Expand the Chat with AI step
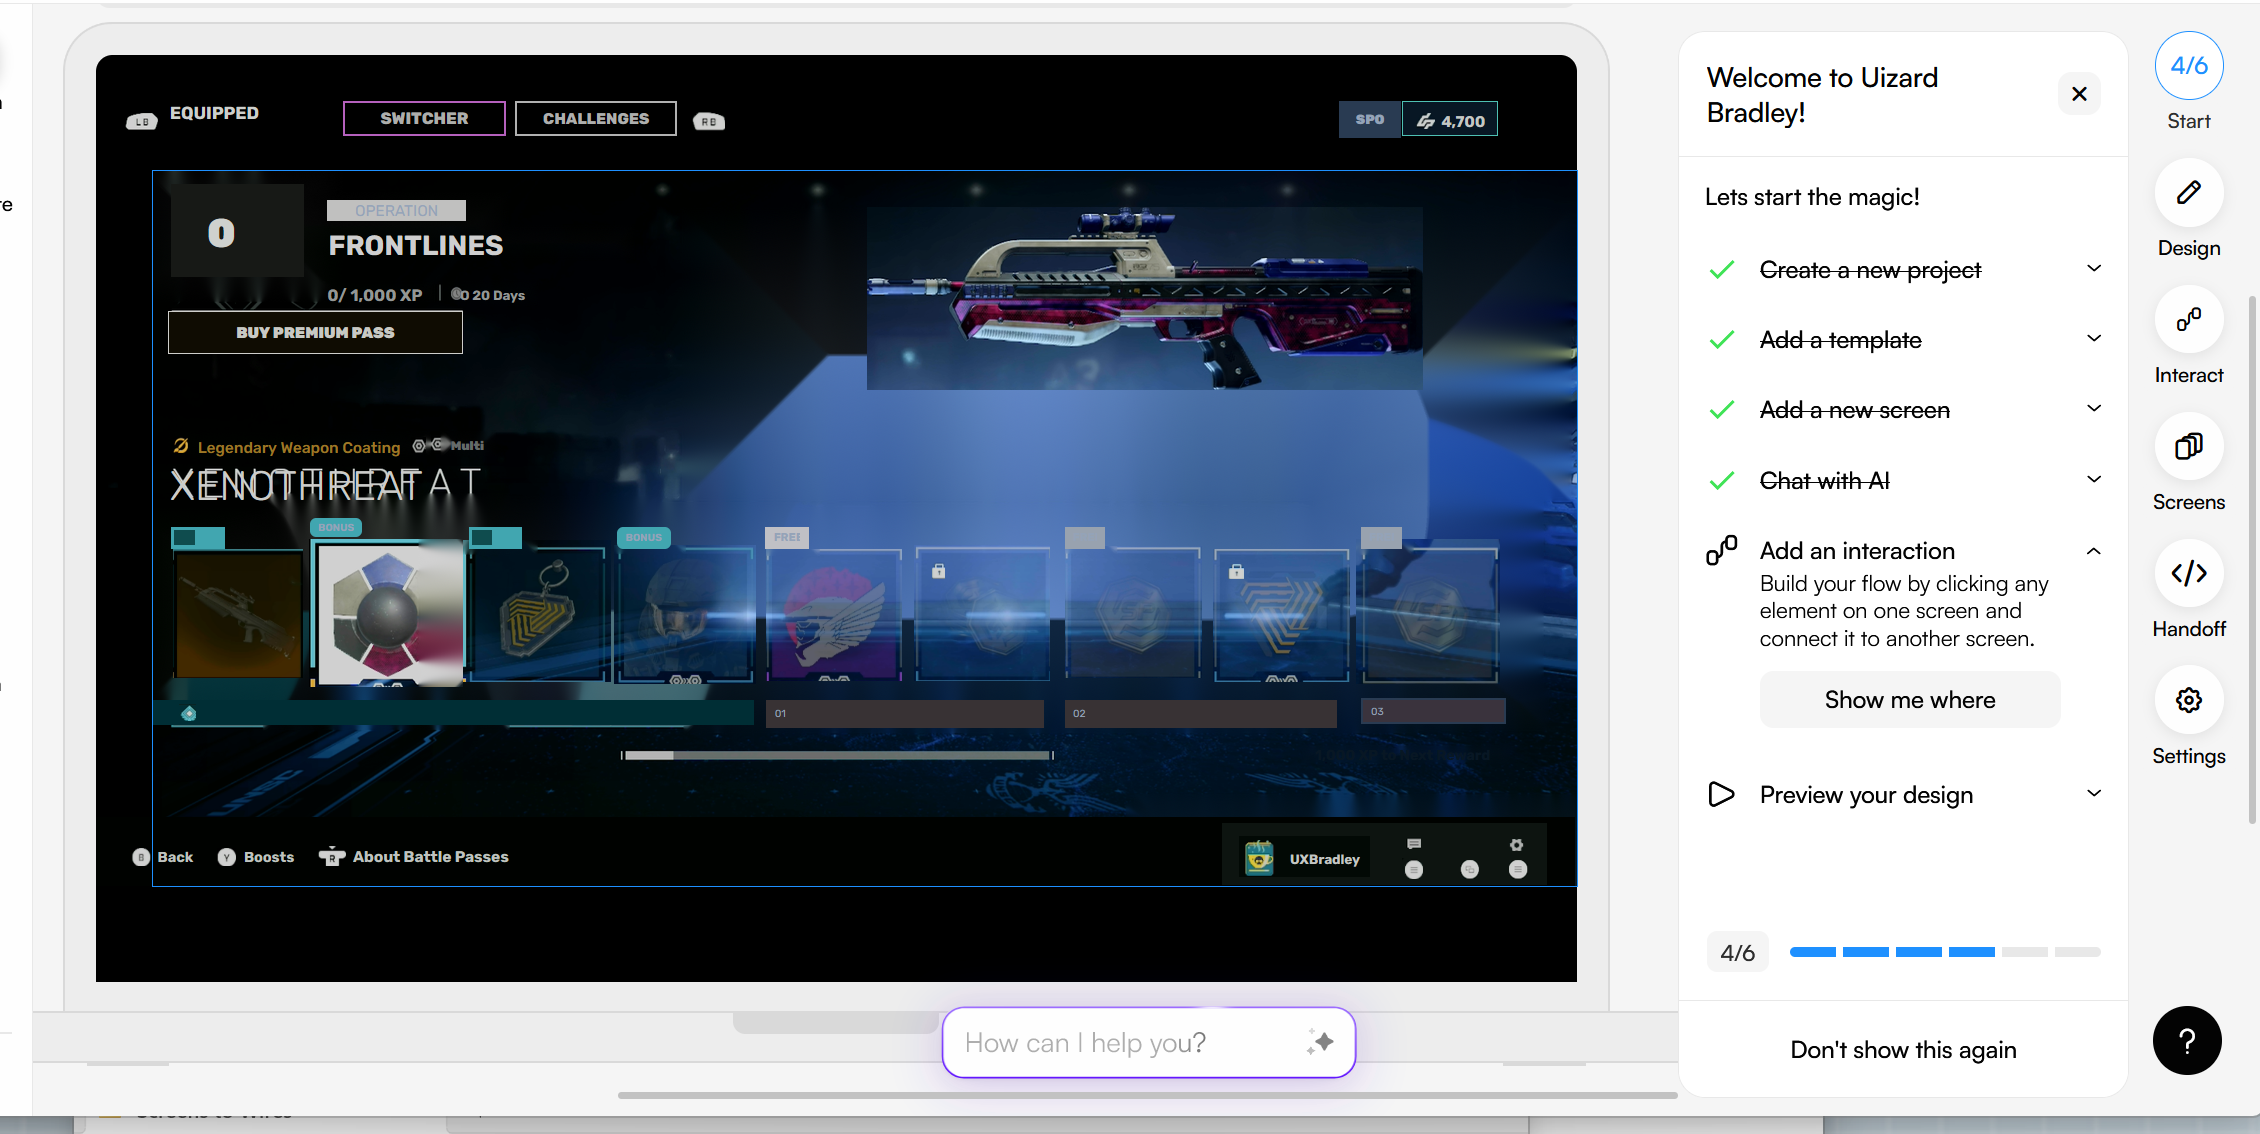 (2094, 479)
